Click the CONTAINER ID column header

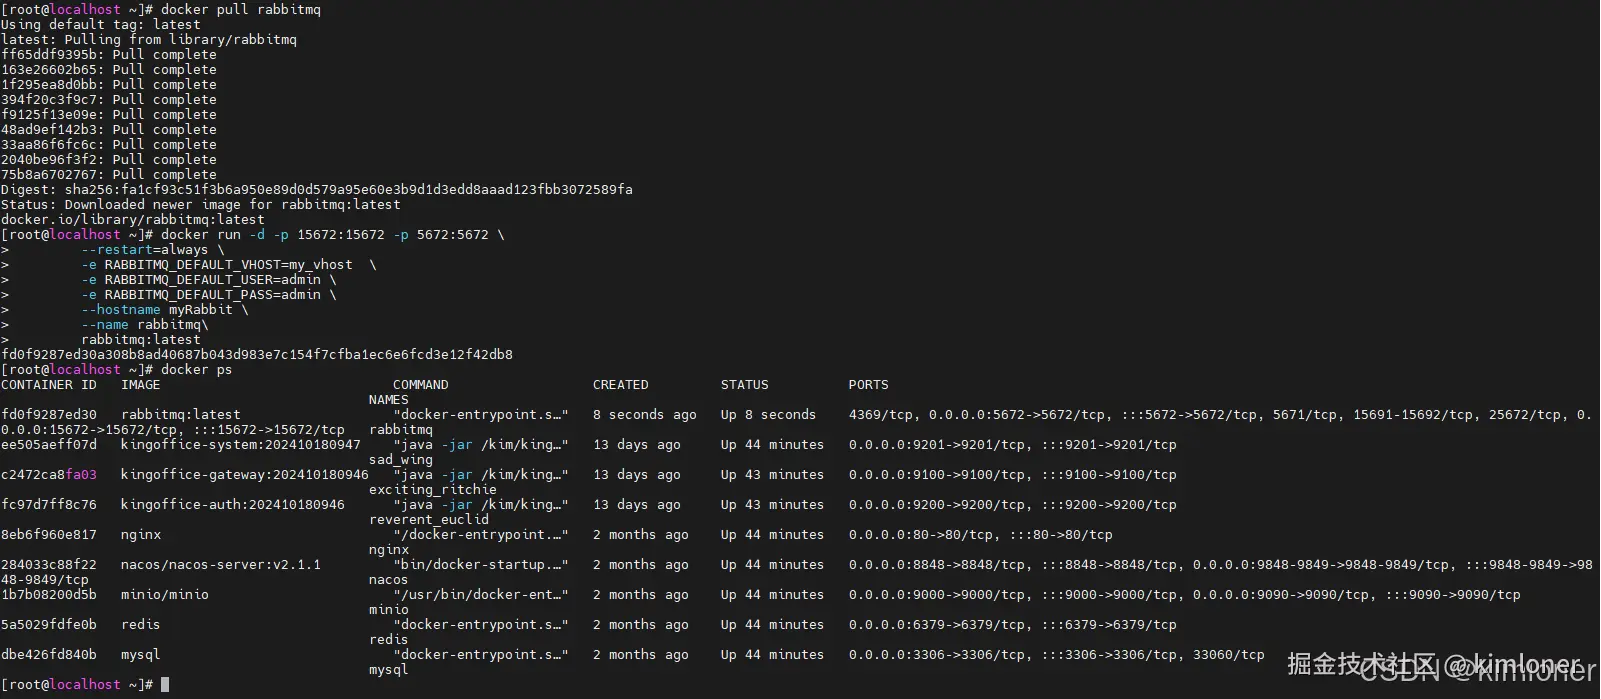(x=49, y=385)
